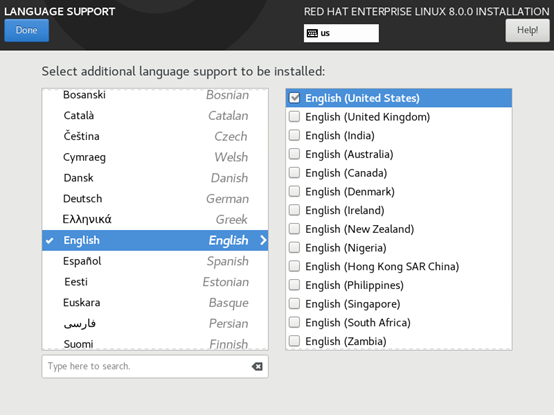
Task: Tick English (Australia) checkbox
Action: click(x=294, y=154)
